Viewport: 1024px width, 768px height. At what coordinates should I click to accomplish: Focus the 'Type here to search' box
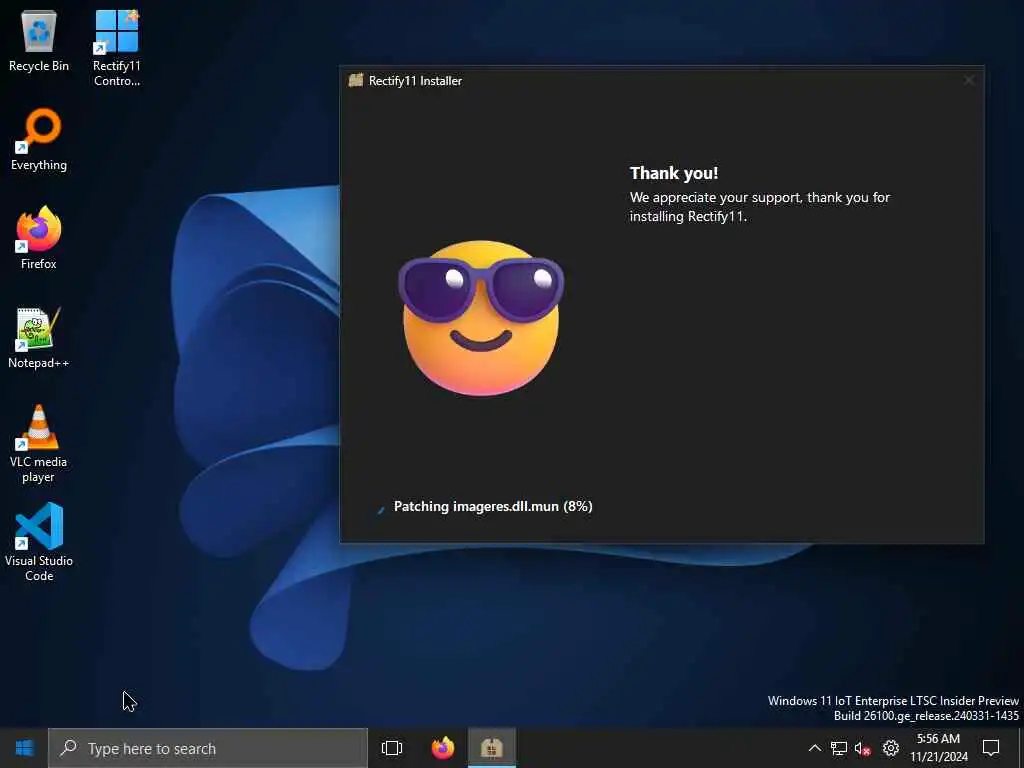208,748
